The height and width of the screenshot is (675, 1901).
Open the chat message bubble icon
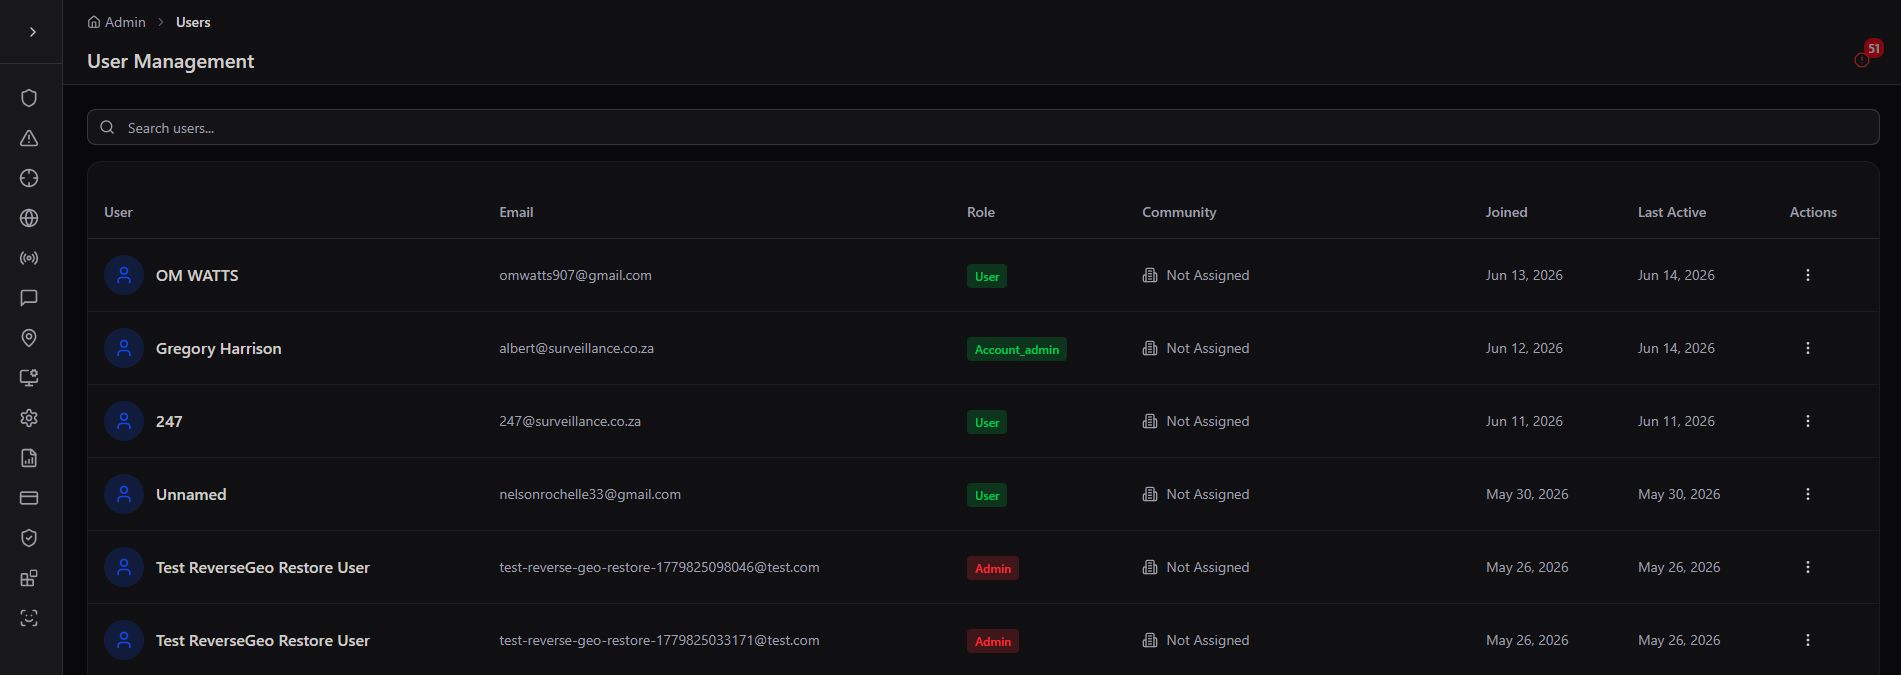[x=29, y=298]
